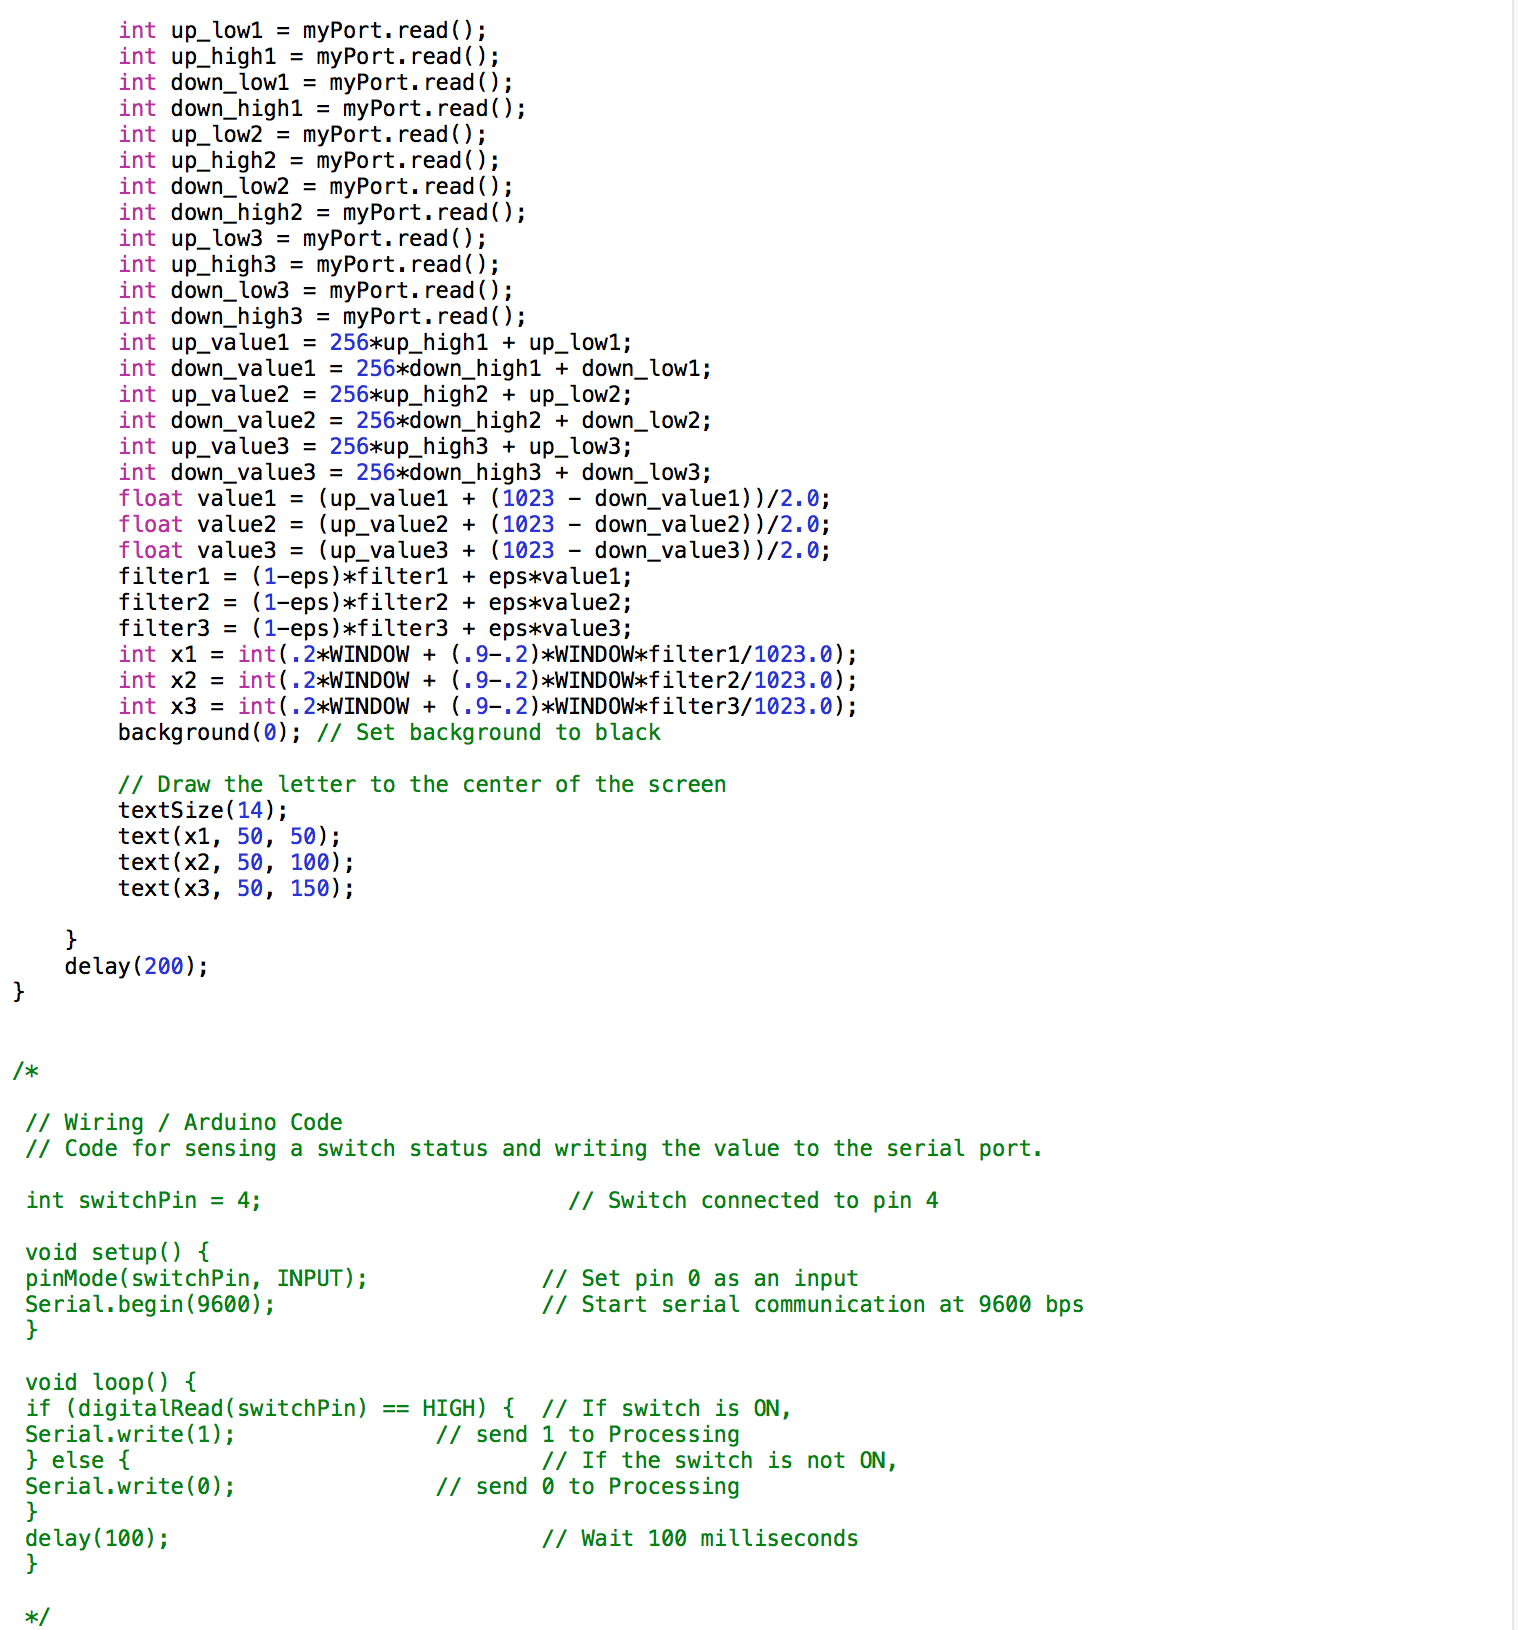
Task: Click the line 'int up_low3 = myPort.read();'
Action: tap(302, 239)
